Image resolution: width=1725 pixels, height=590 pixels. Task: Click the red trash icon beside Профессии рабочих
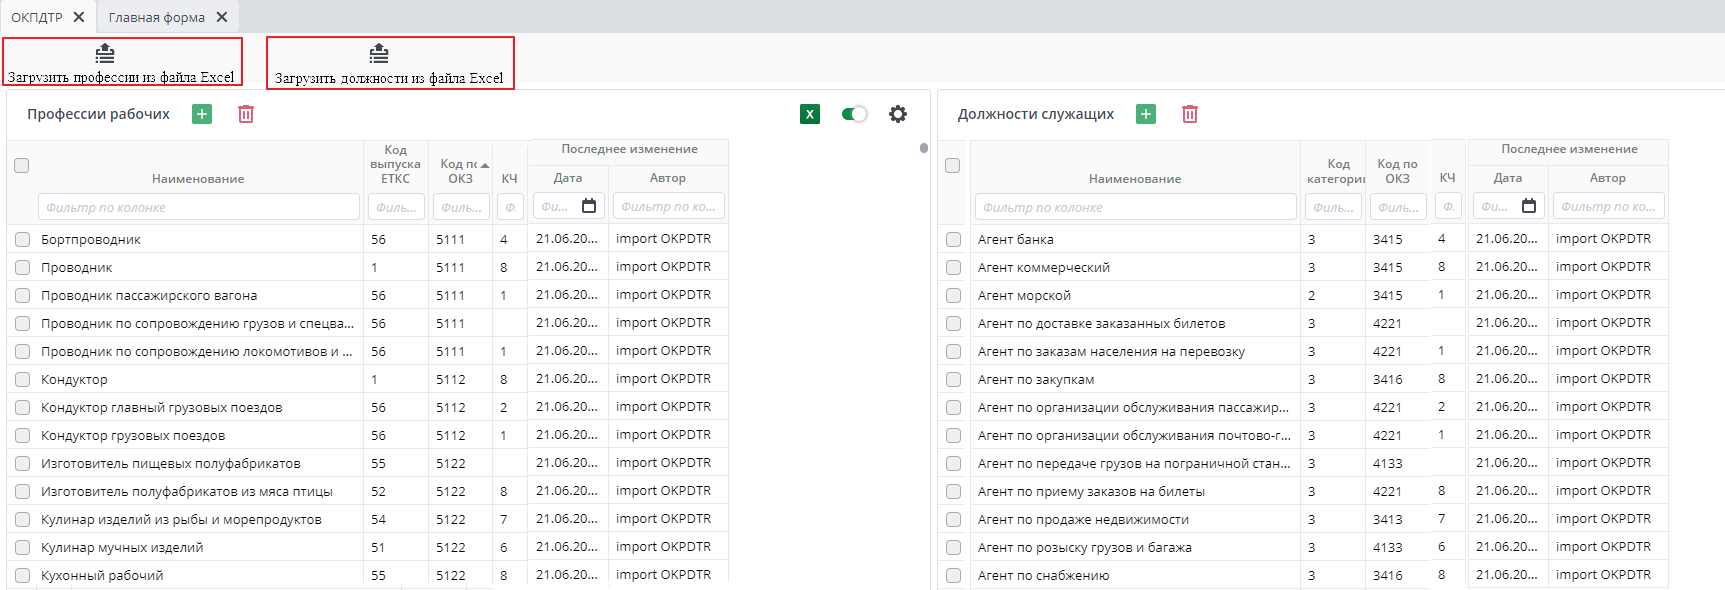(246, 114)
